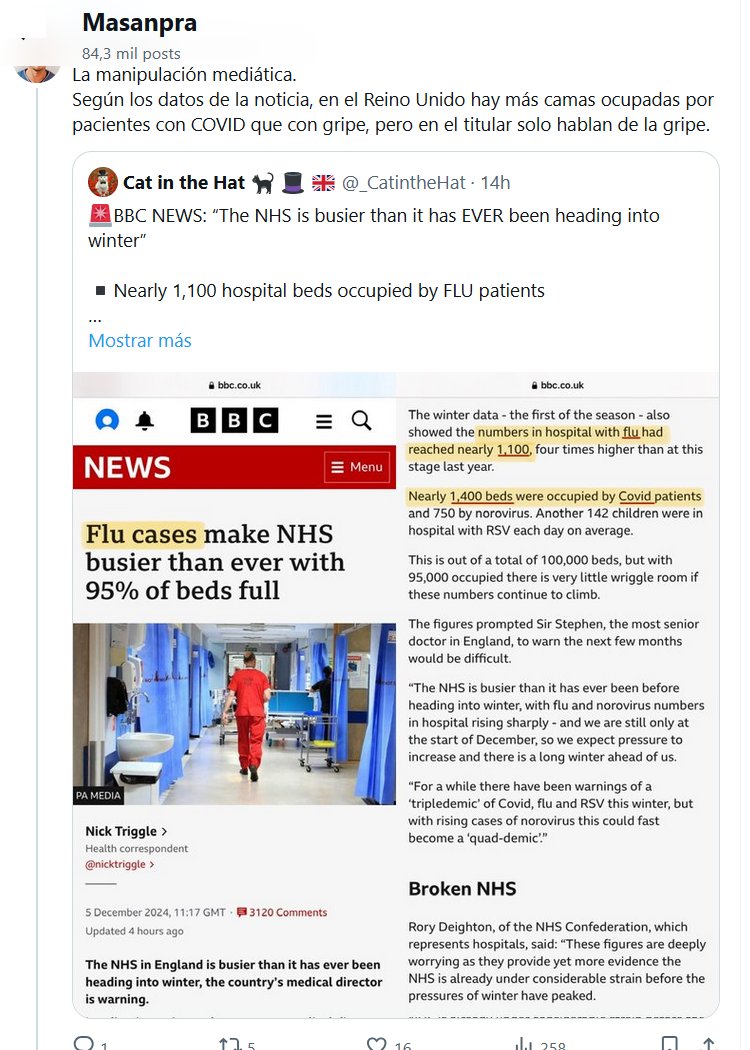The image size is (750, 1050).
Task: Click the share upload arrow icon
Action: coord(708,1043)
